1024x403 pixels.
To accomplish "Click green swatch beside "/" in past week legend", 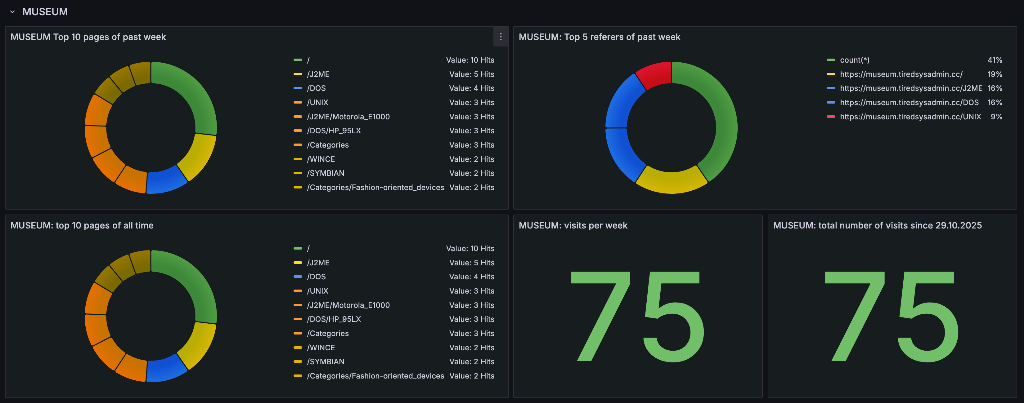I will [297, 60].
